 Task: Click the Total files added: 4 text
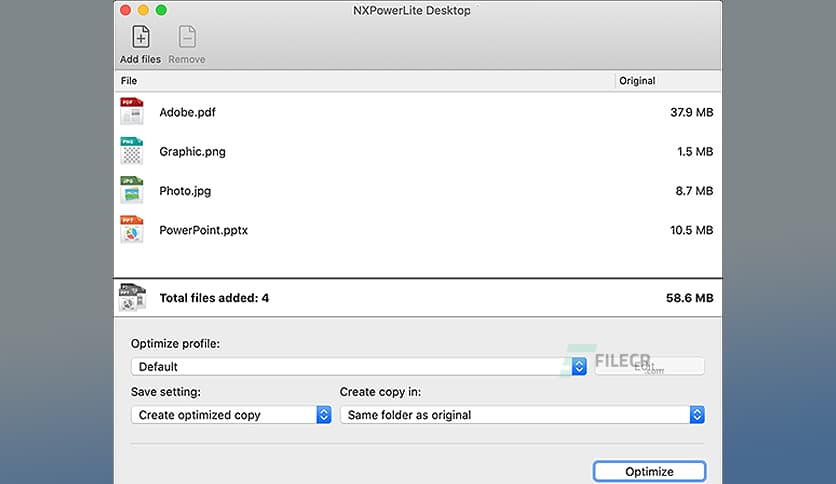pyautogui.click(x=214, y=298)
